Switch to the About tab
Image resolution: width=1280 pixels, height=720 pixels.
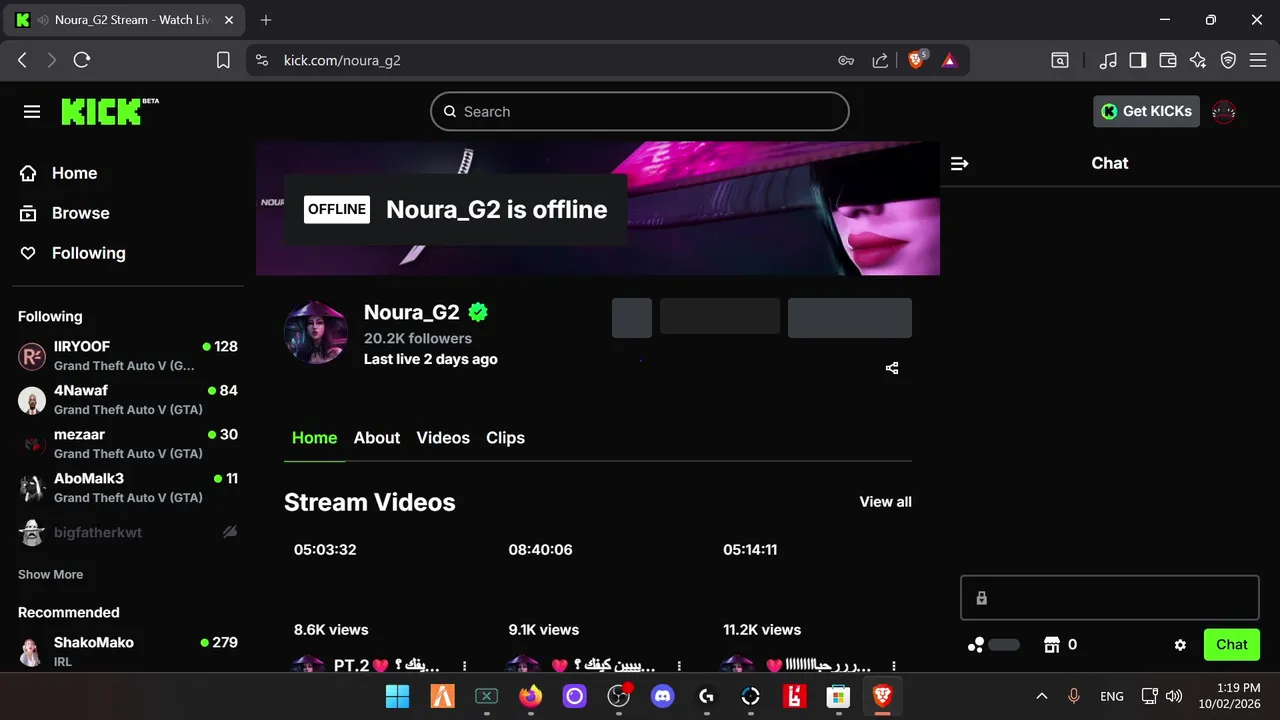(377, 438)
